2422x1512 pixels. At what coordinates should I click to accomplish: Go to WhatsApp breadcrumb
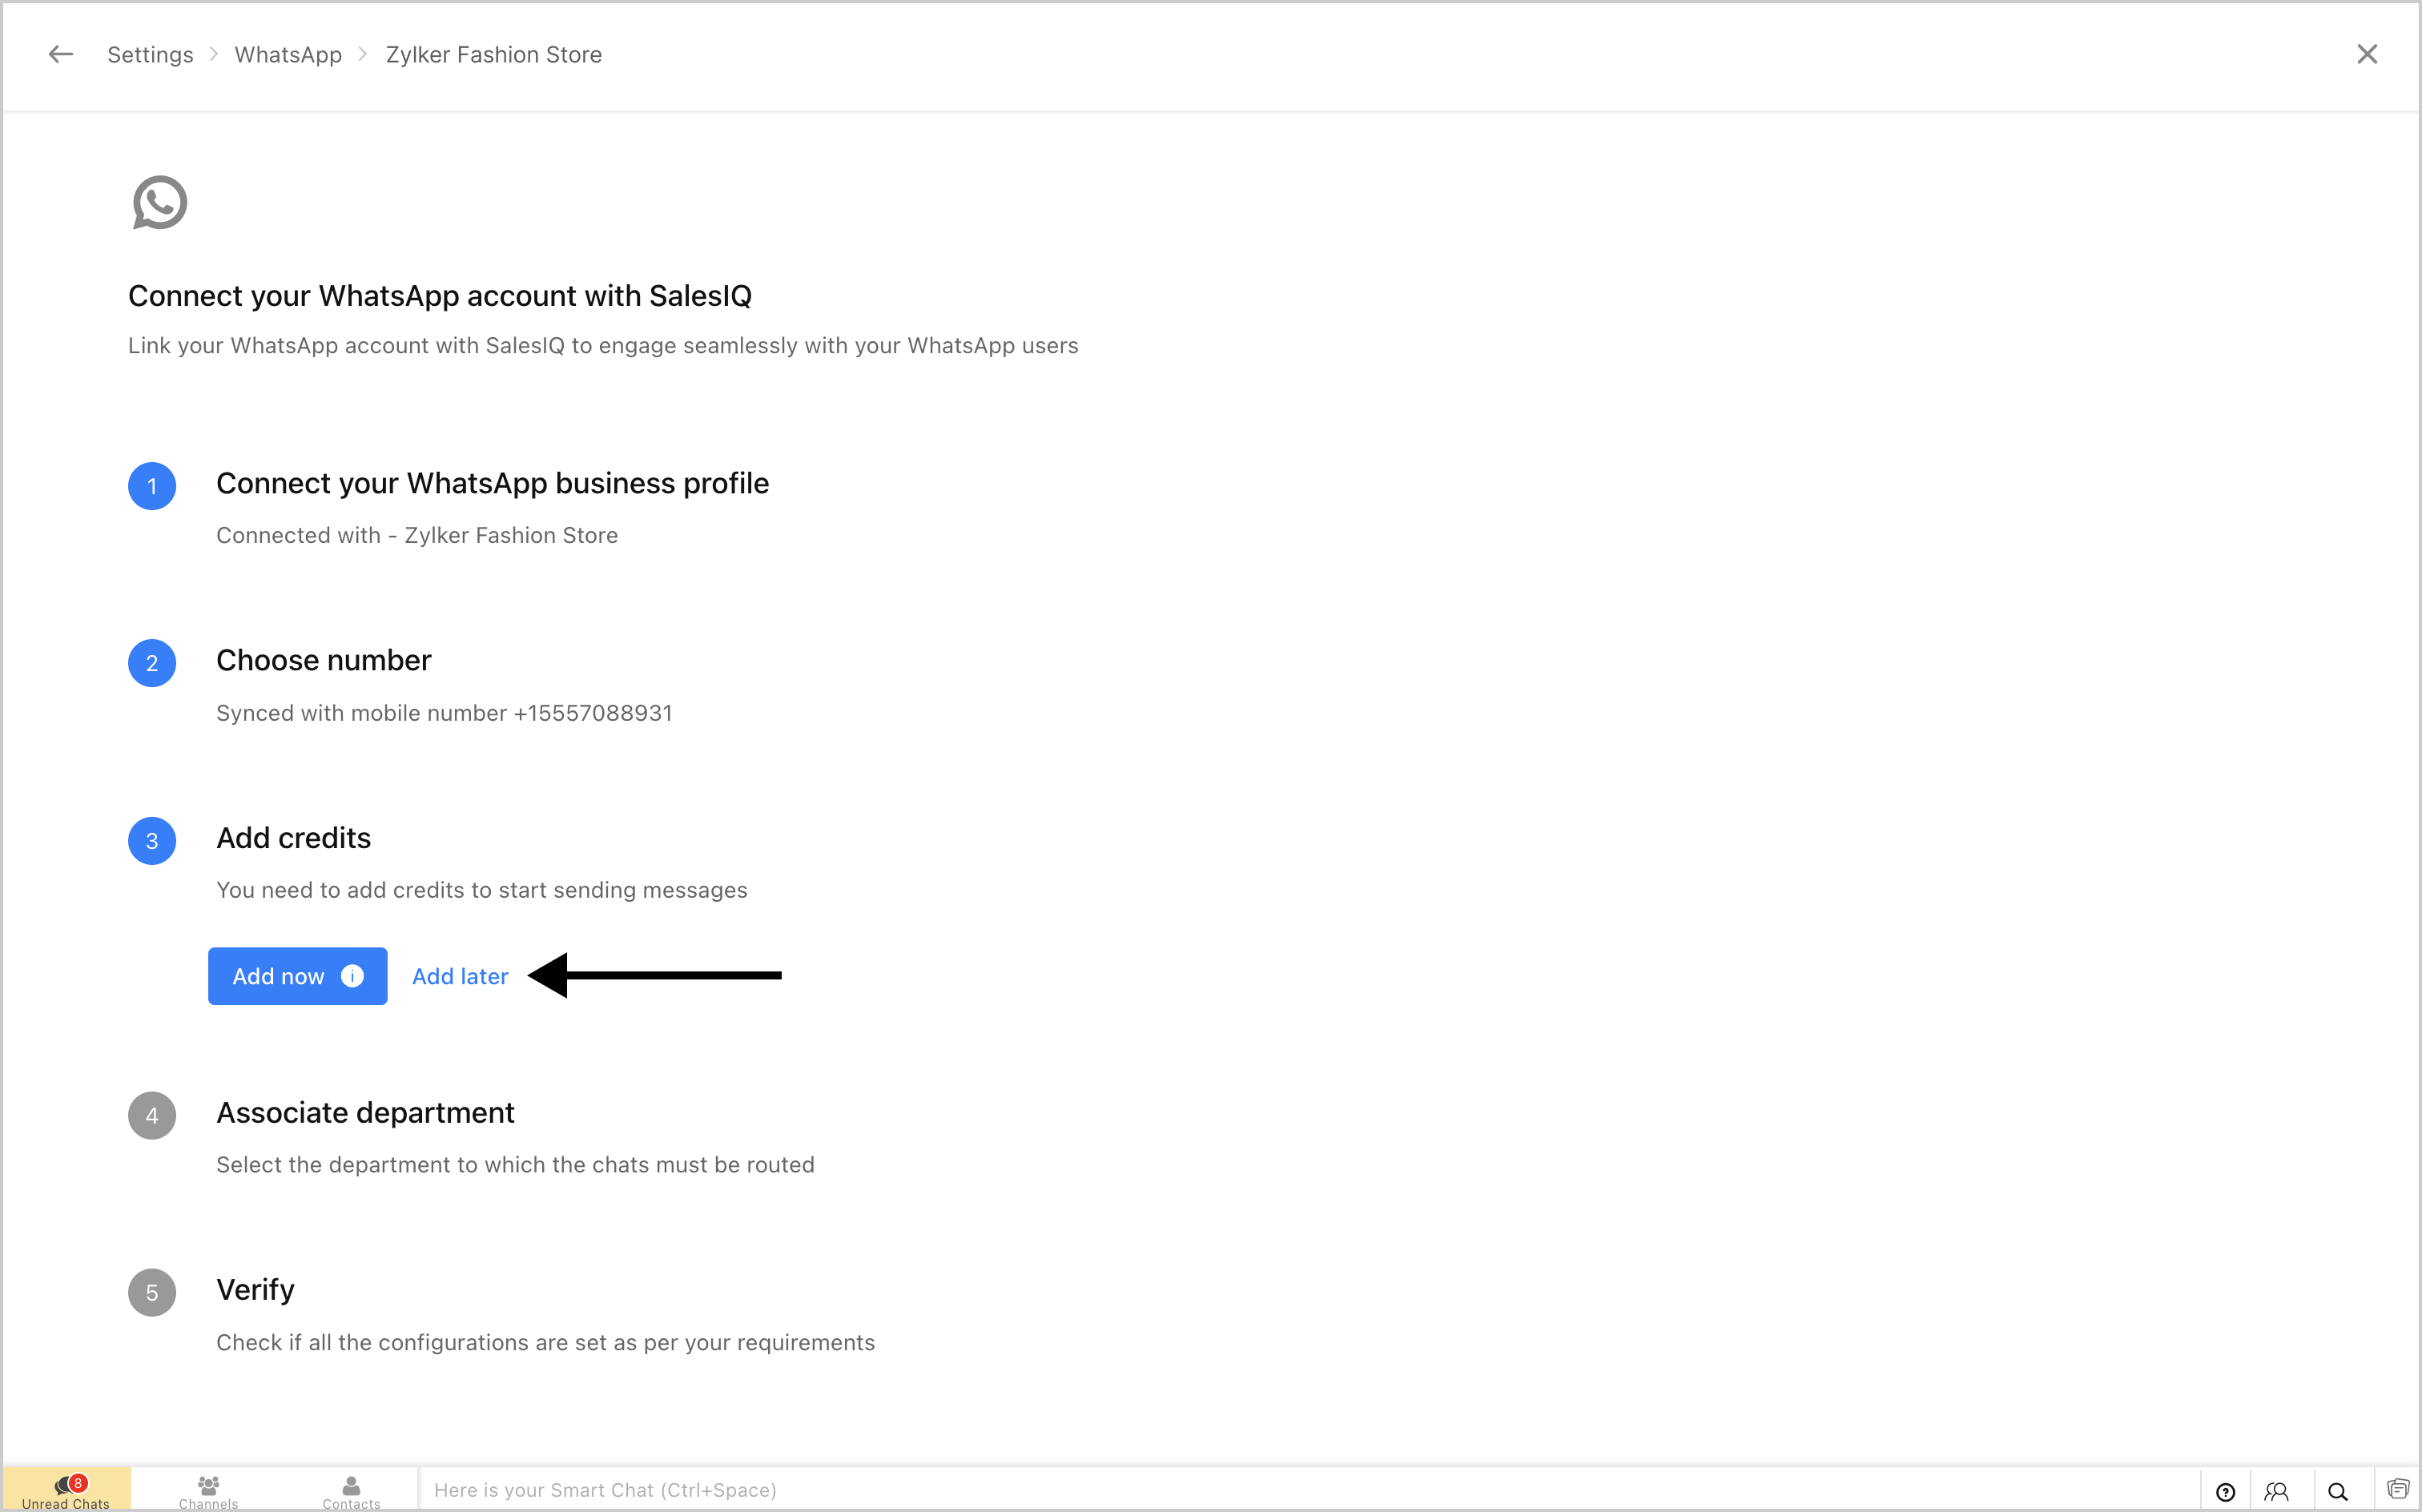pyautogui.click(x=288, y=55)
